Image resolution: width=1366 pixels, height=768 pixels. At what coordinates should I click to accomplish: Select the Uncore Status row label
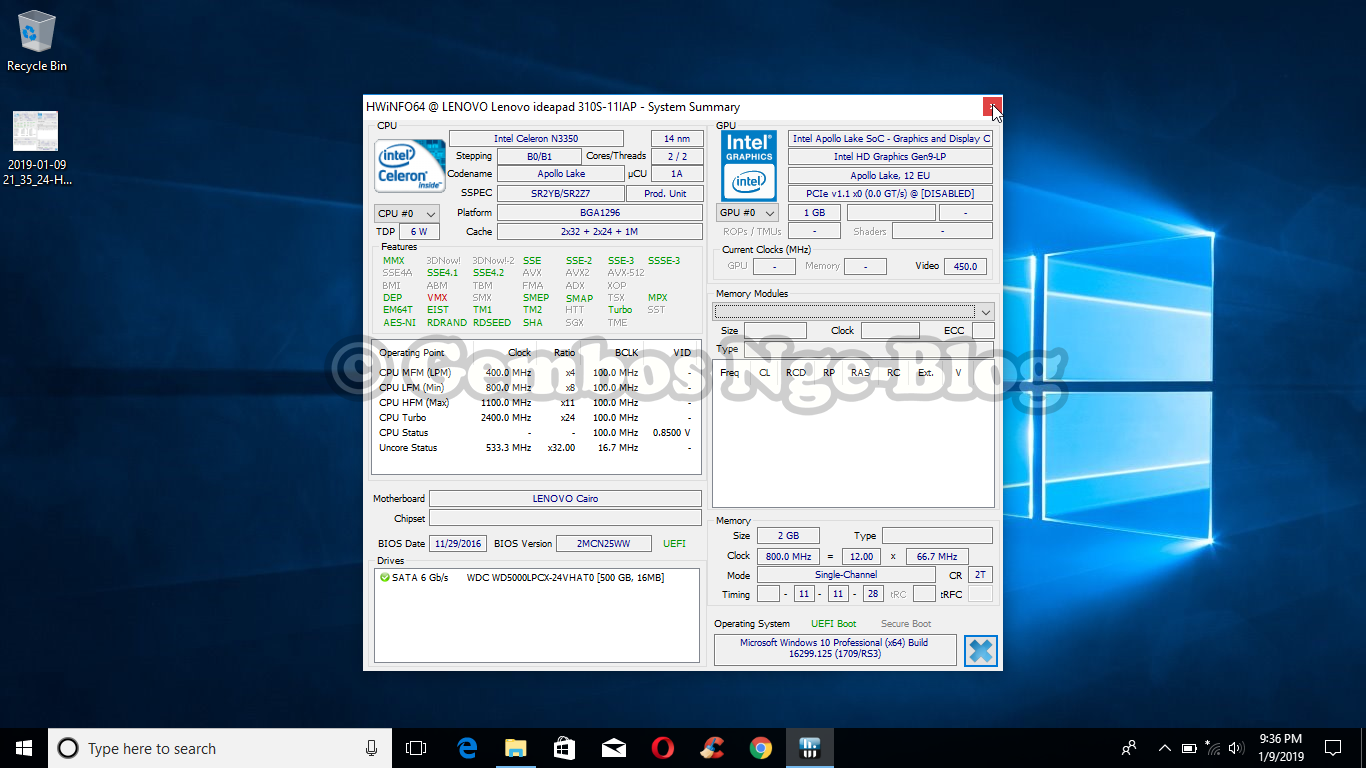point(408,448)
